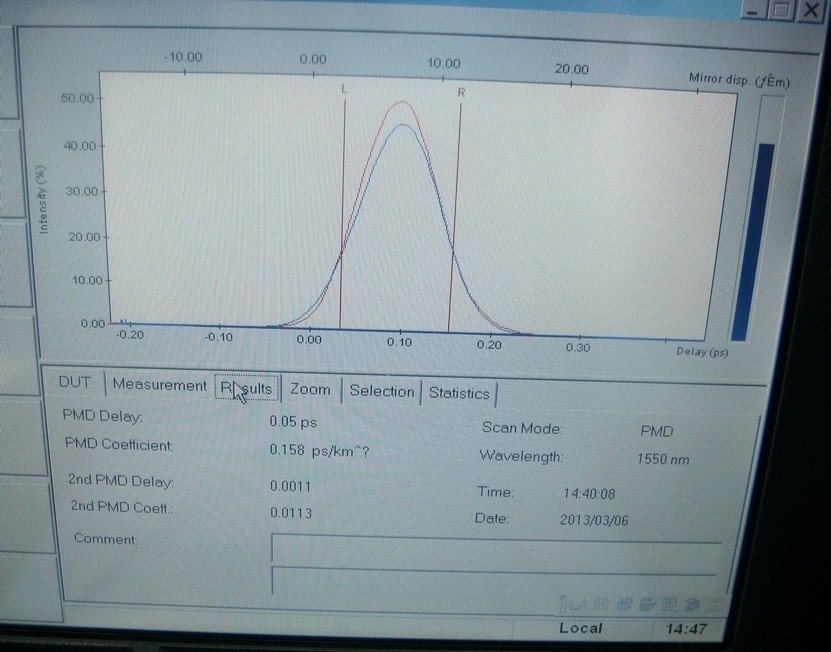Click the blue signal level bar
Viewport: 831px width, 652px height.
(x=753, y=242)
